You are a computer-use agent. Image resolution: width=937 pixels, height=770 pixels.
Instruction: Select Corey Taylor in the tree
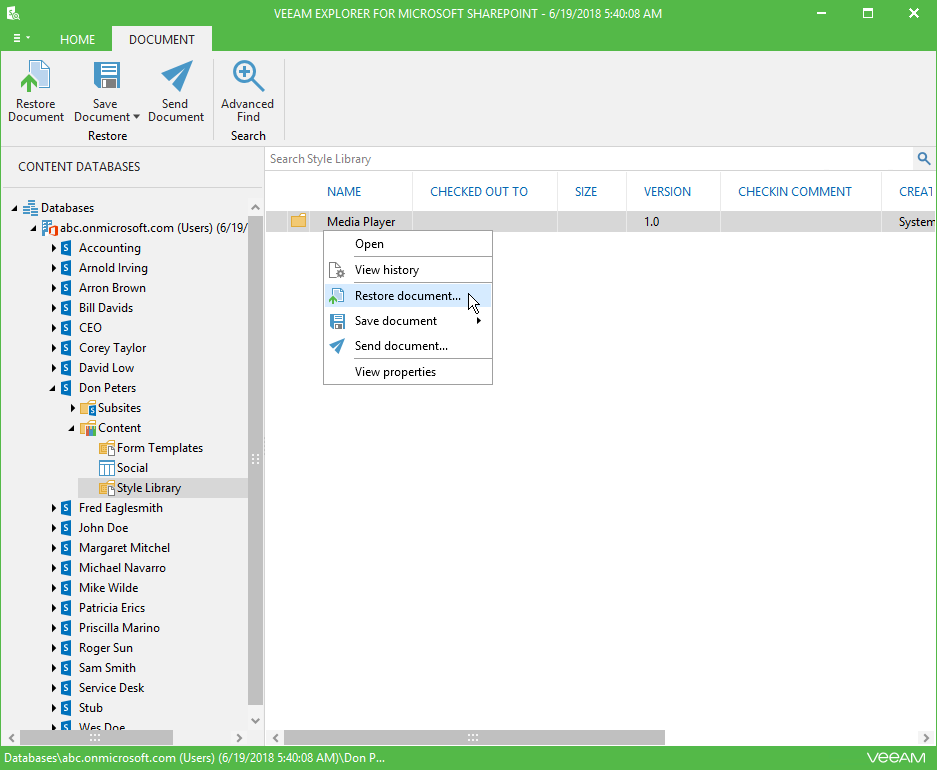coord(112,348)
